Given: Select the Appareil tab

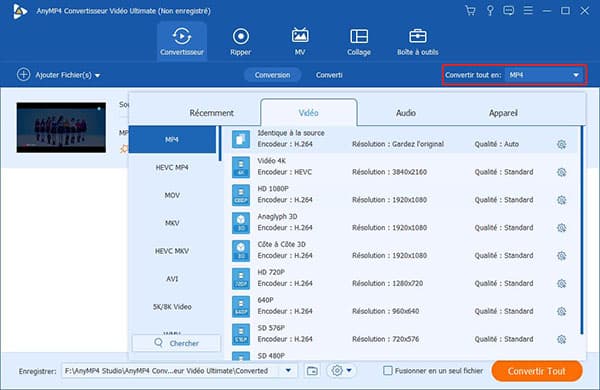Looking at the screenshot, I should [503, 113].
